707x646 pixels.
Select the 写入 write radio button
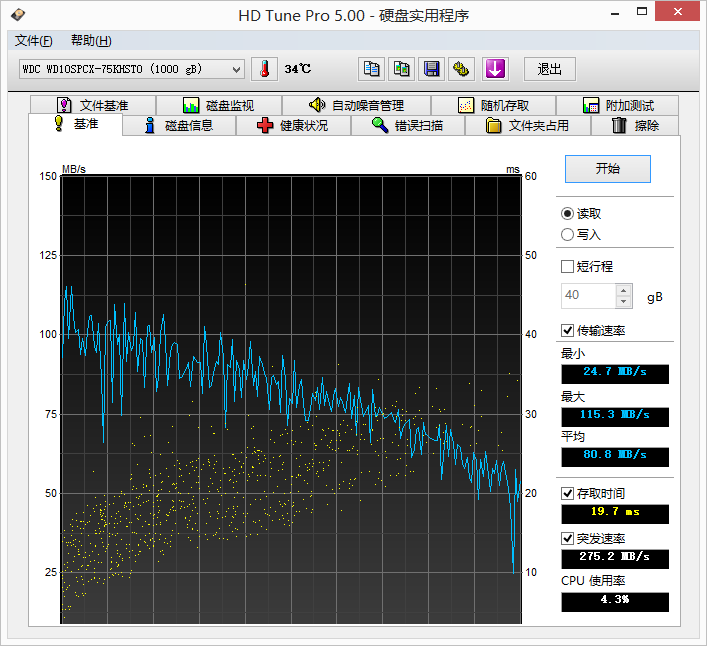(x=568, y=234)
